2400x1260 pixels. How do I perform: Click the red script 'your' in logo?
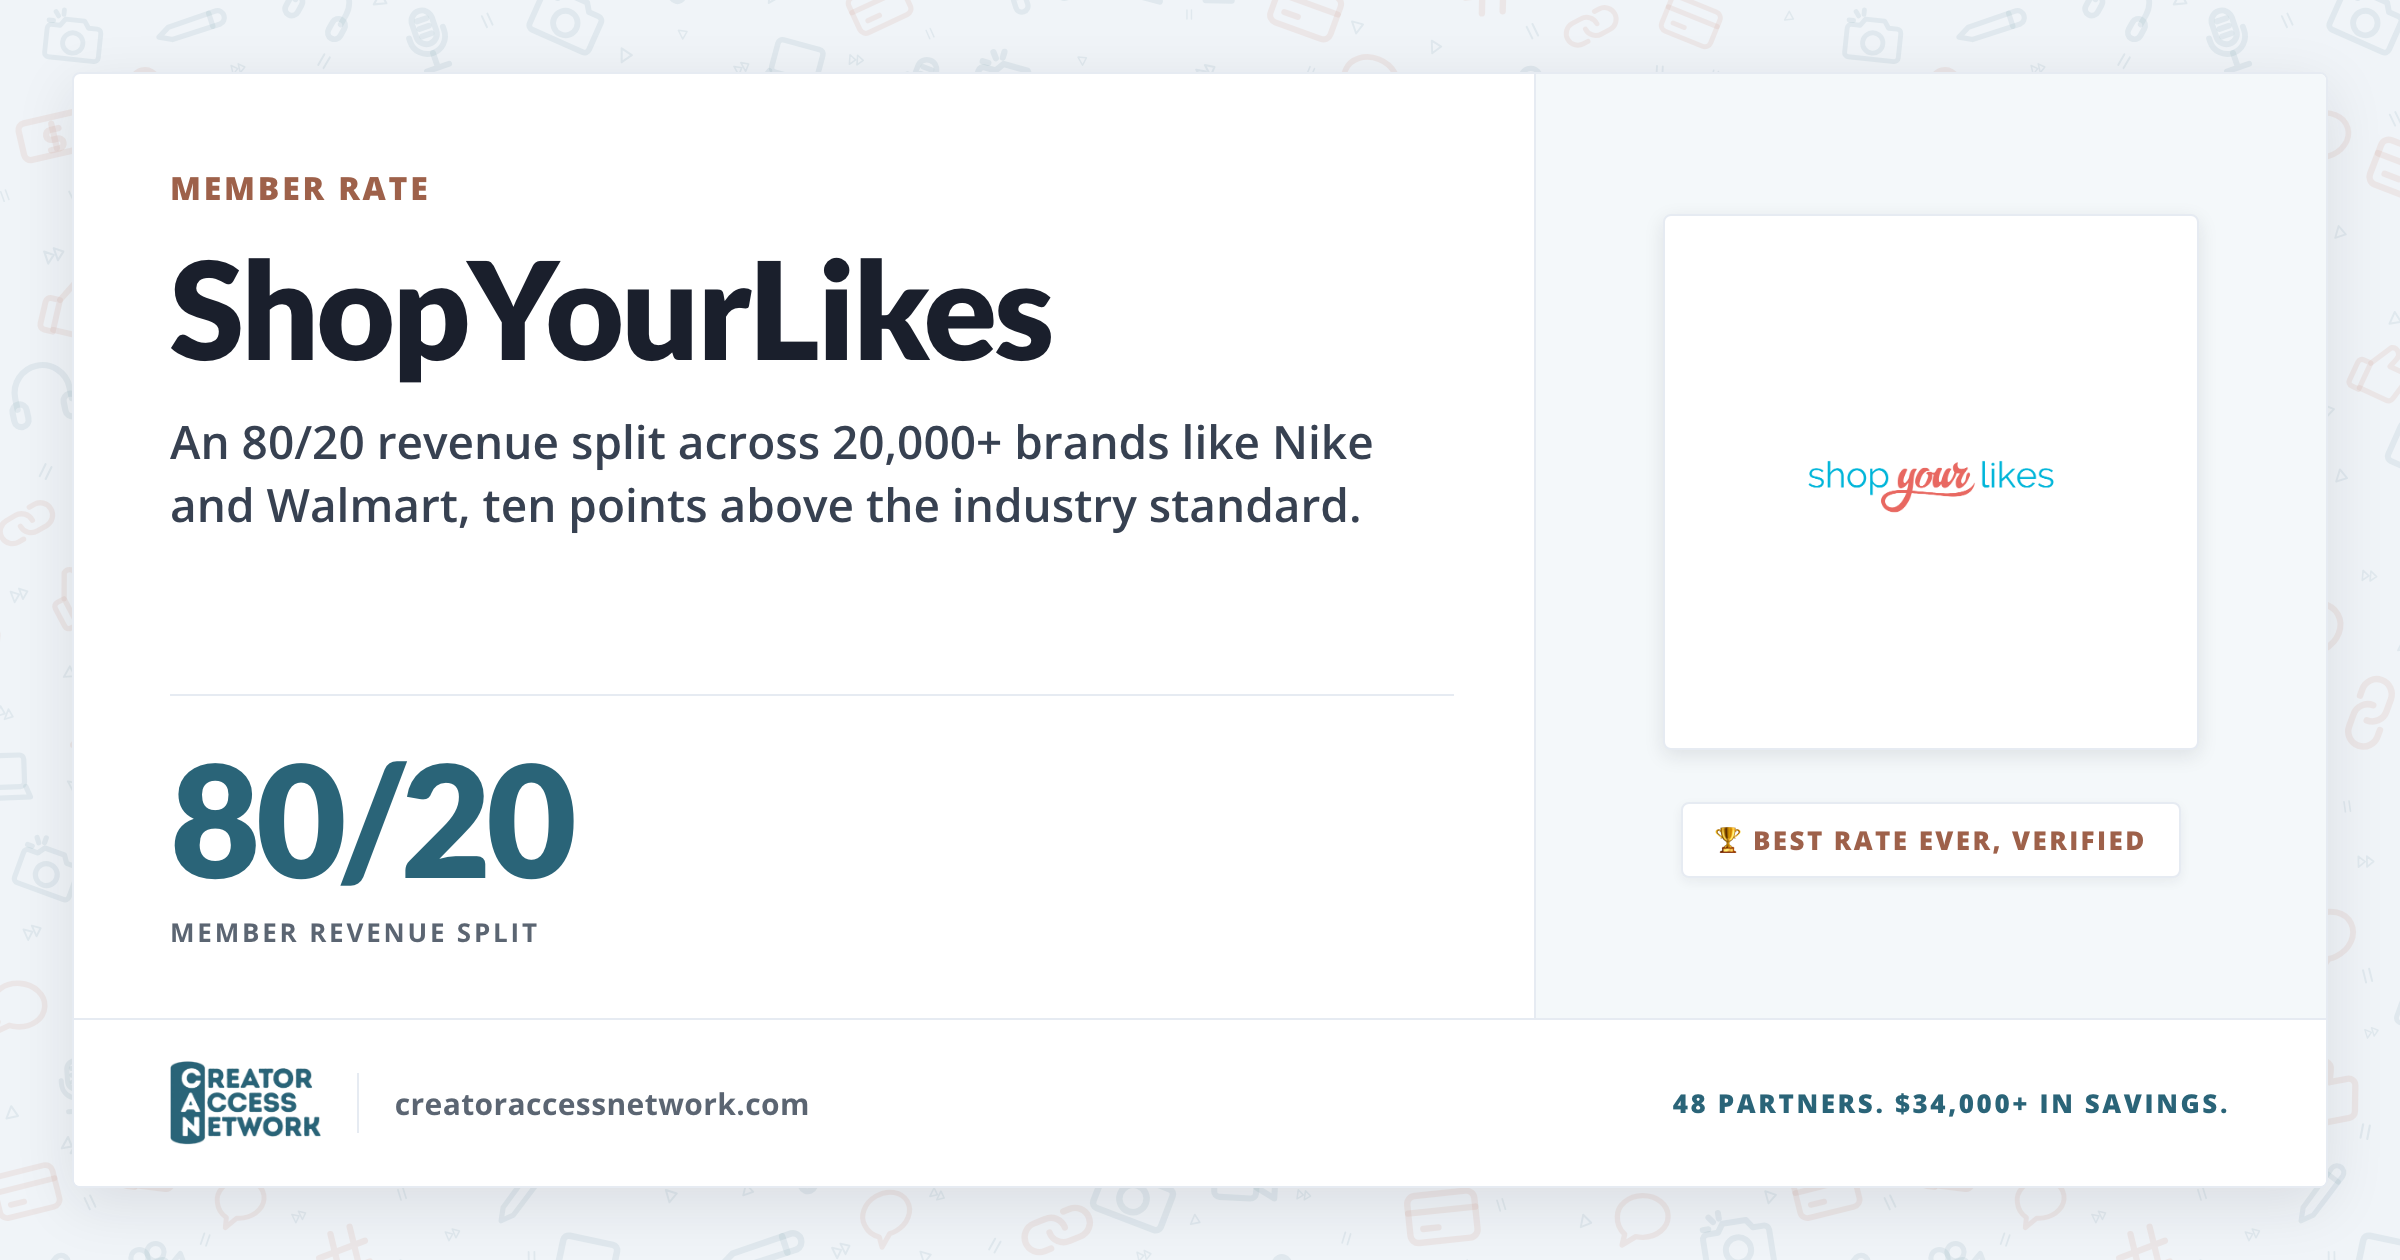pyautogui.click(x=1928, y=484)
